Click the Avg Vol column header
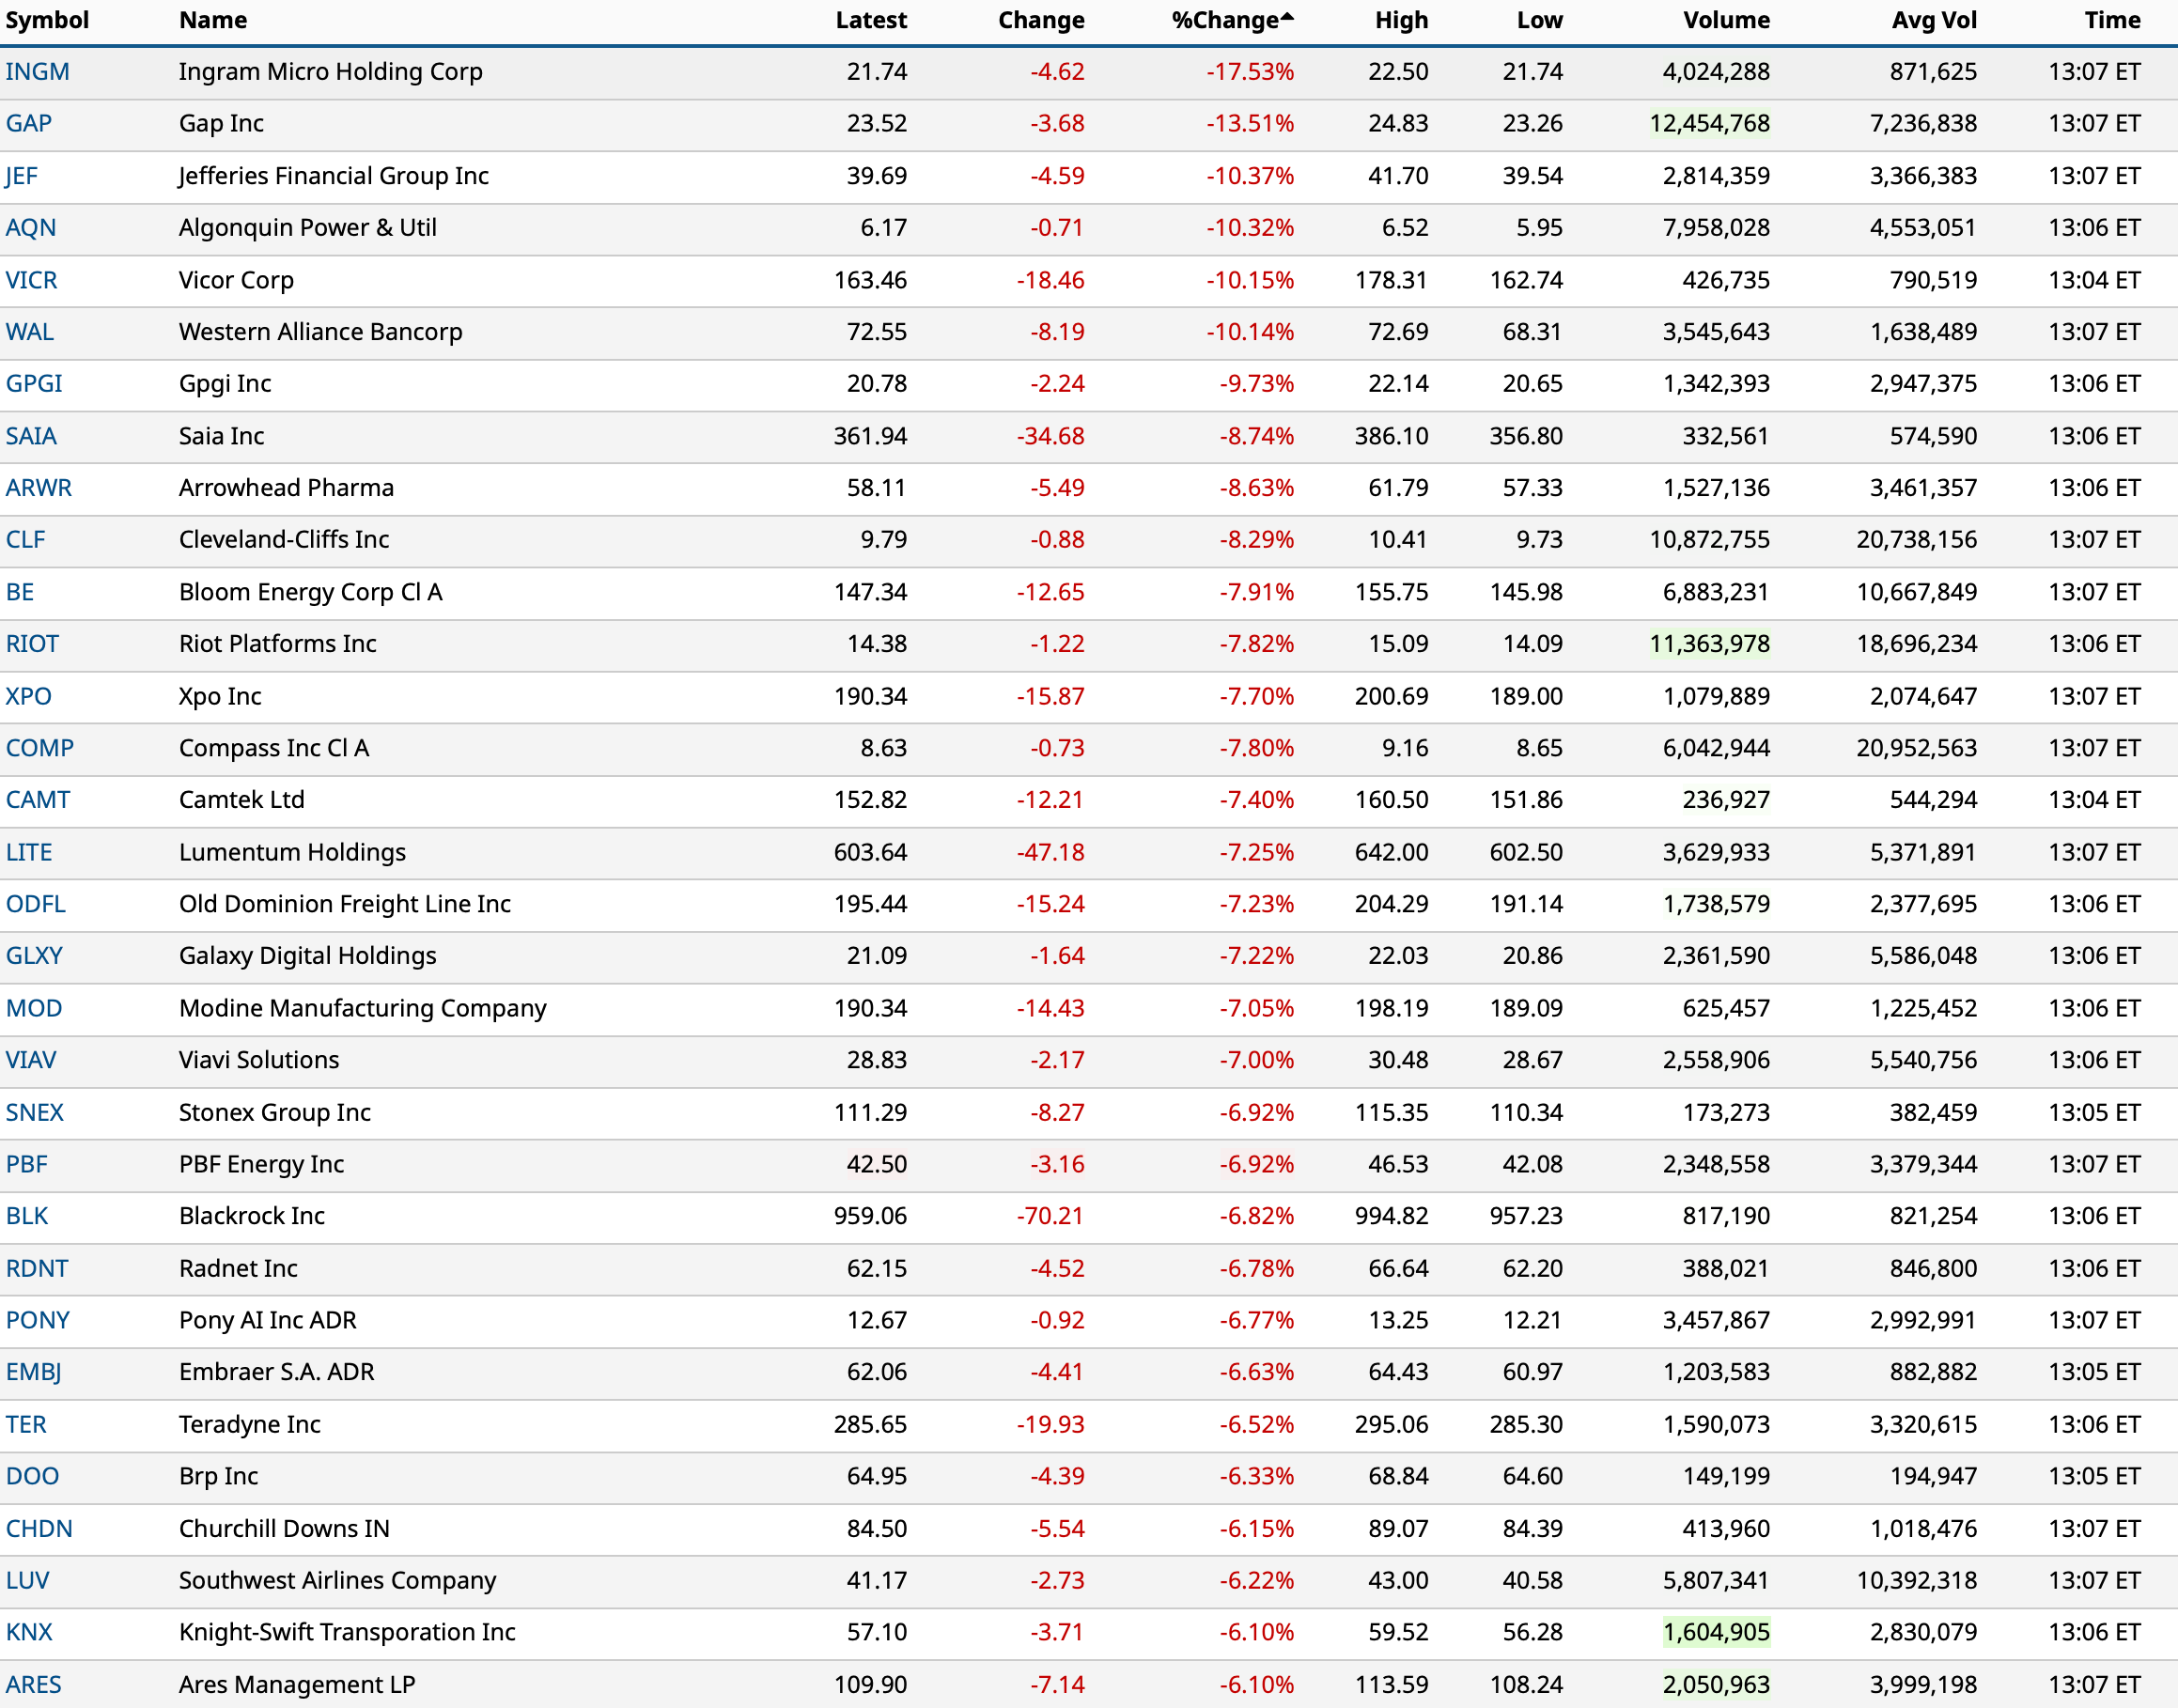 1933,20
